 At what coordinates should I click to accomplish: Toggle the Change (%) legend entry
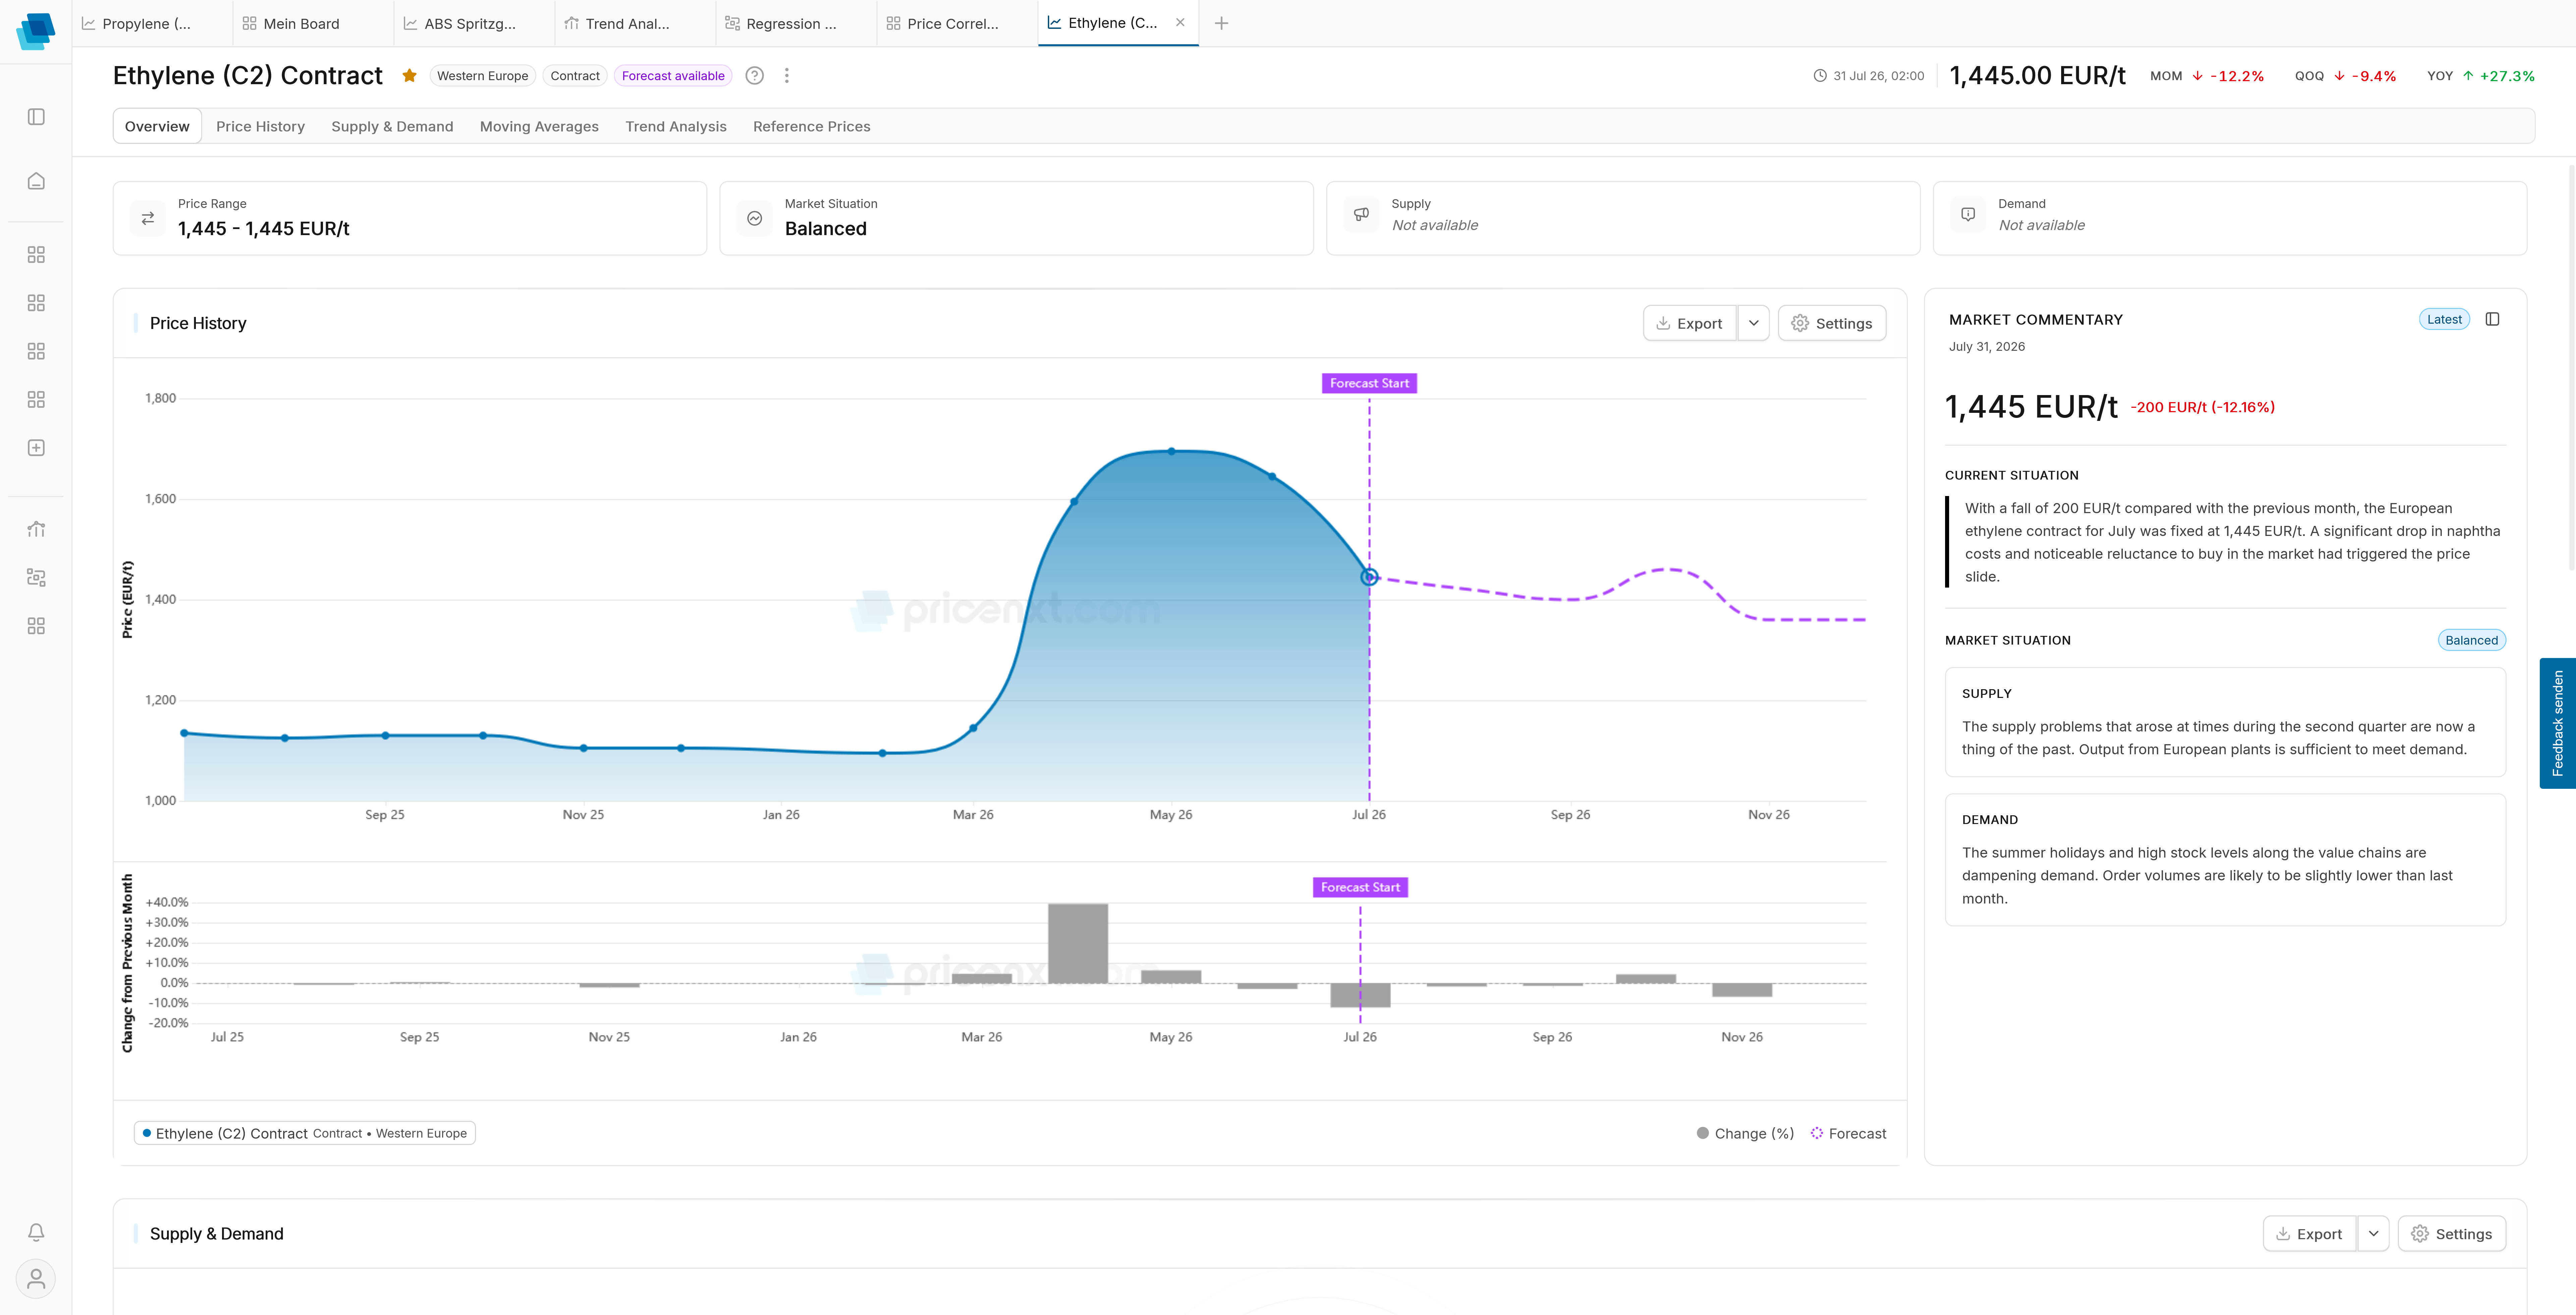[1745, 1133]
